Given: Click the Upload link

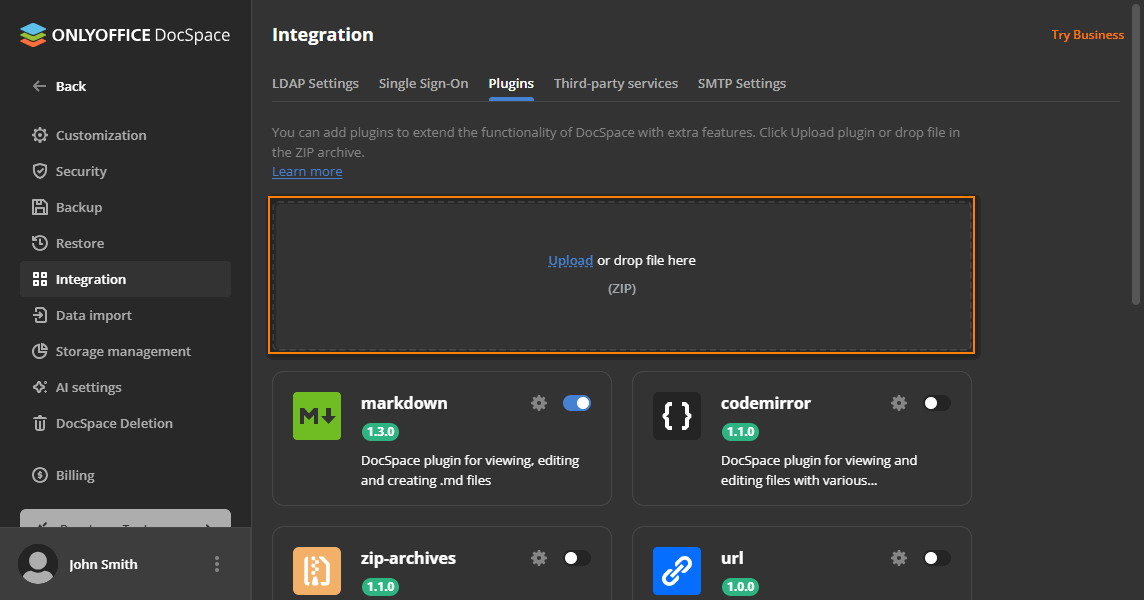Looking at the screenshot, I should coord(571,261).
